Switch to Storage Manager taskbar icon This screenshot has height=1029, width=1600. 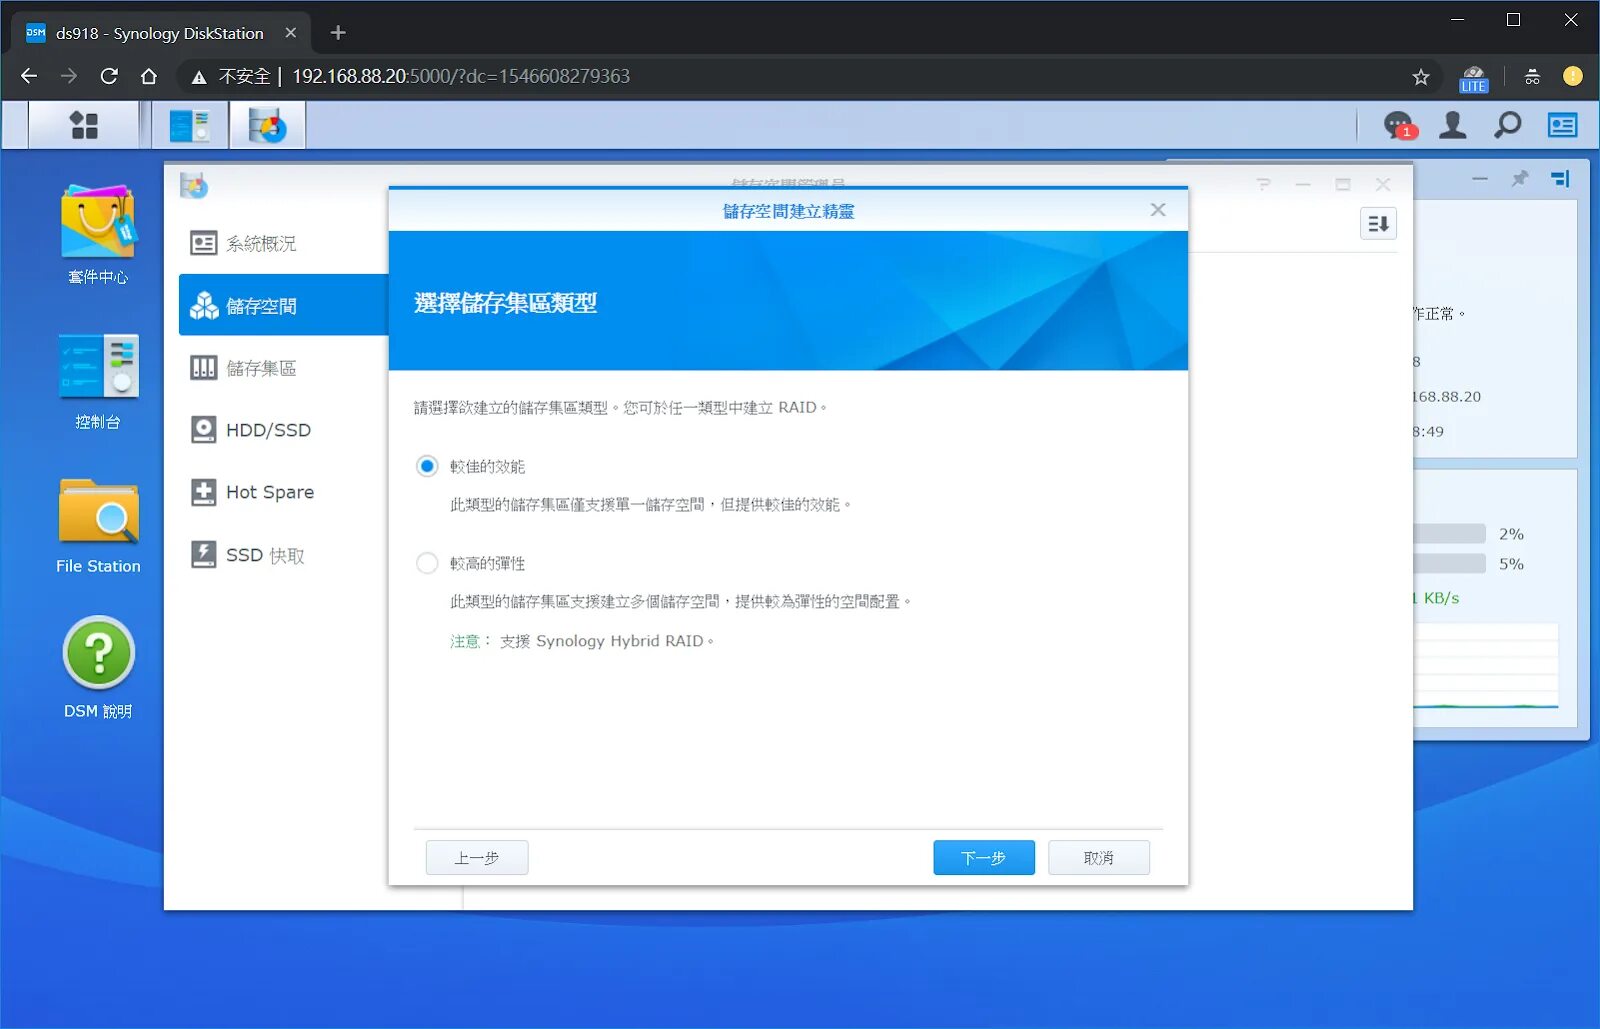(x=267, y=126)
